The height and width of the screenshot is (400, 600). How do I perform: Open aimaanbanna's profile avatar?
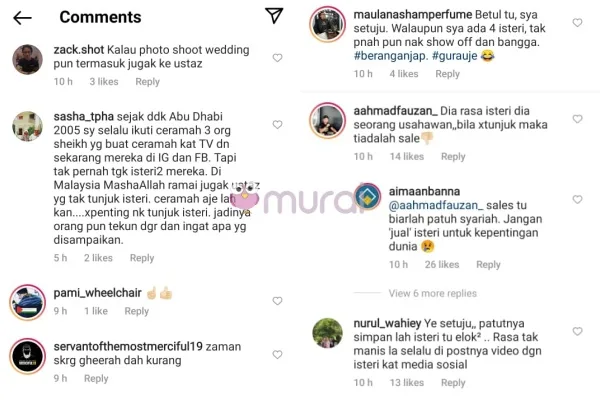click(368, 197)
